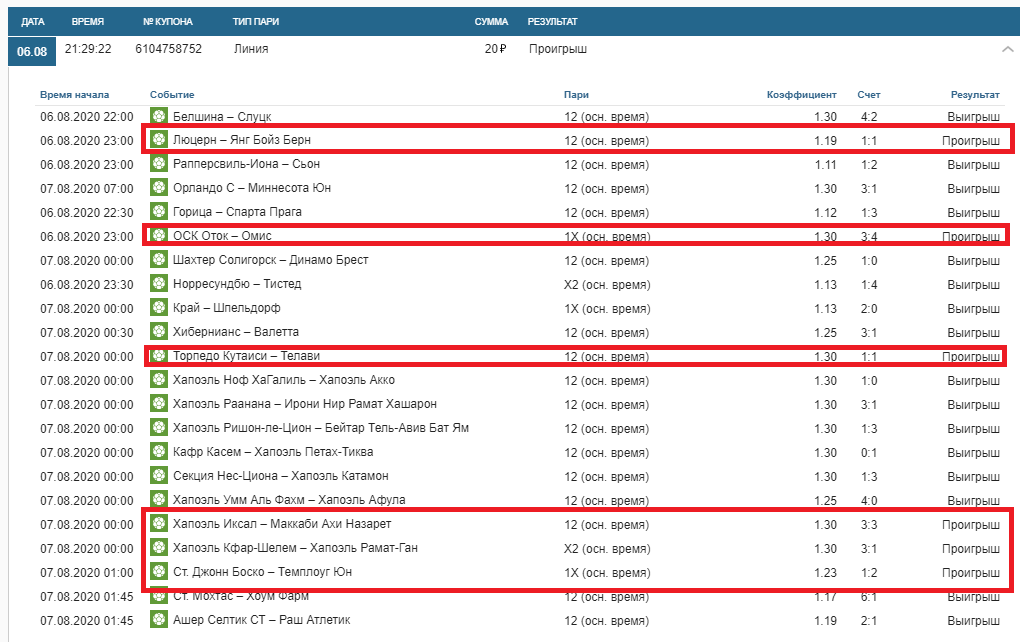Click the Время начала column heading
Viewport: 1020px width, 642px height.
75,94
